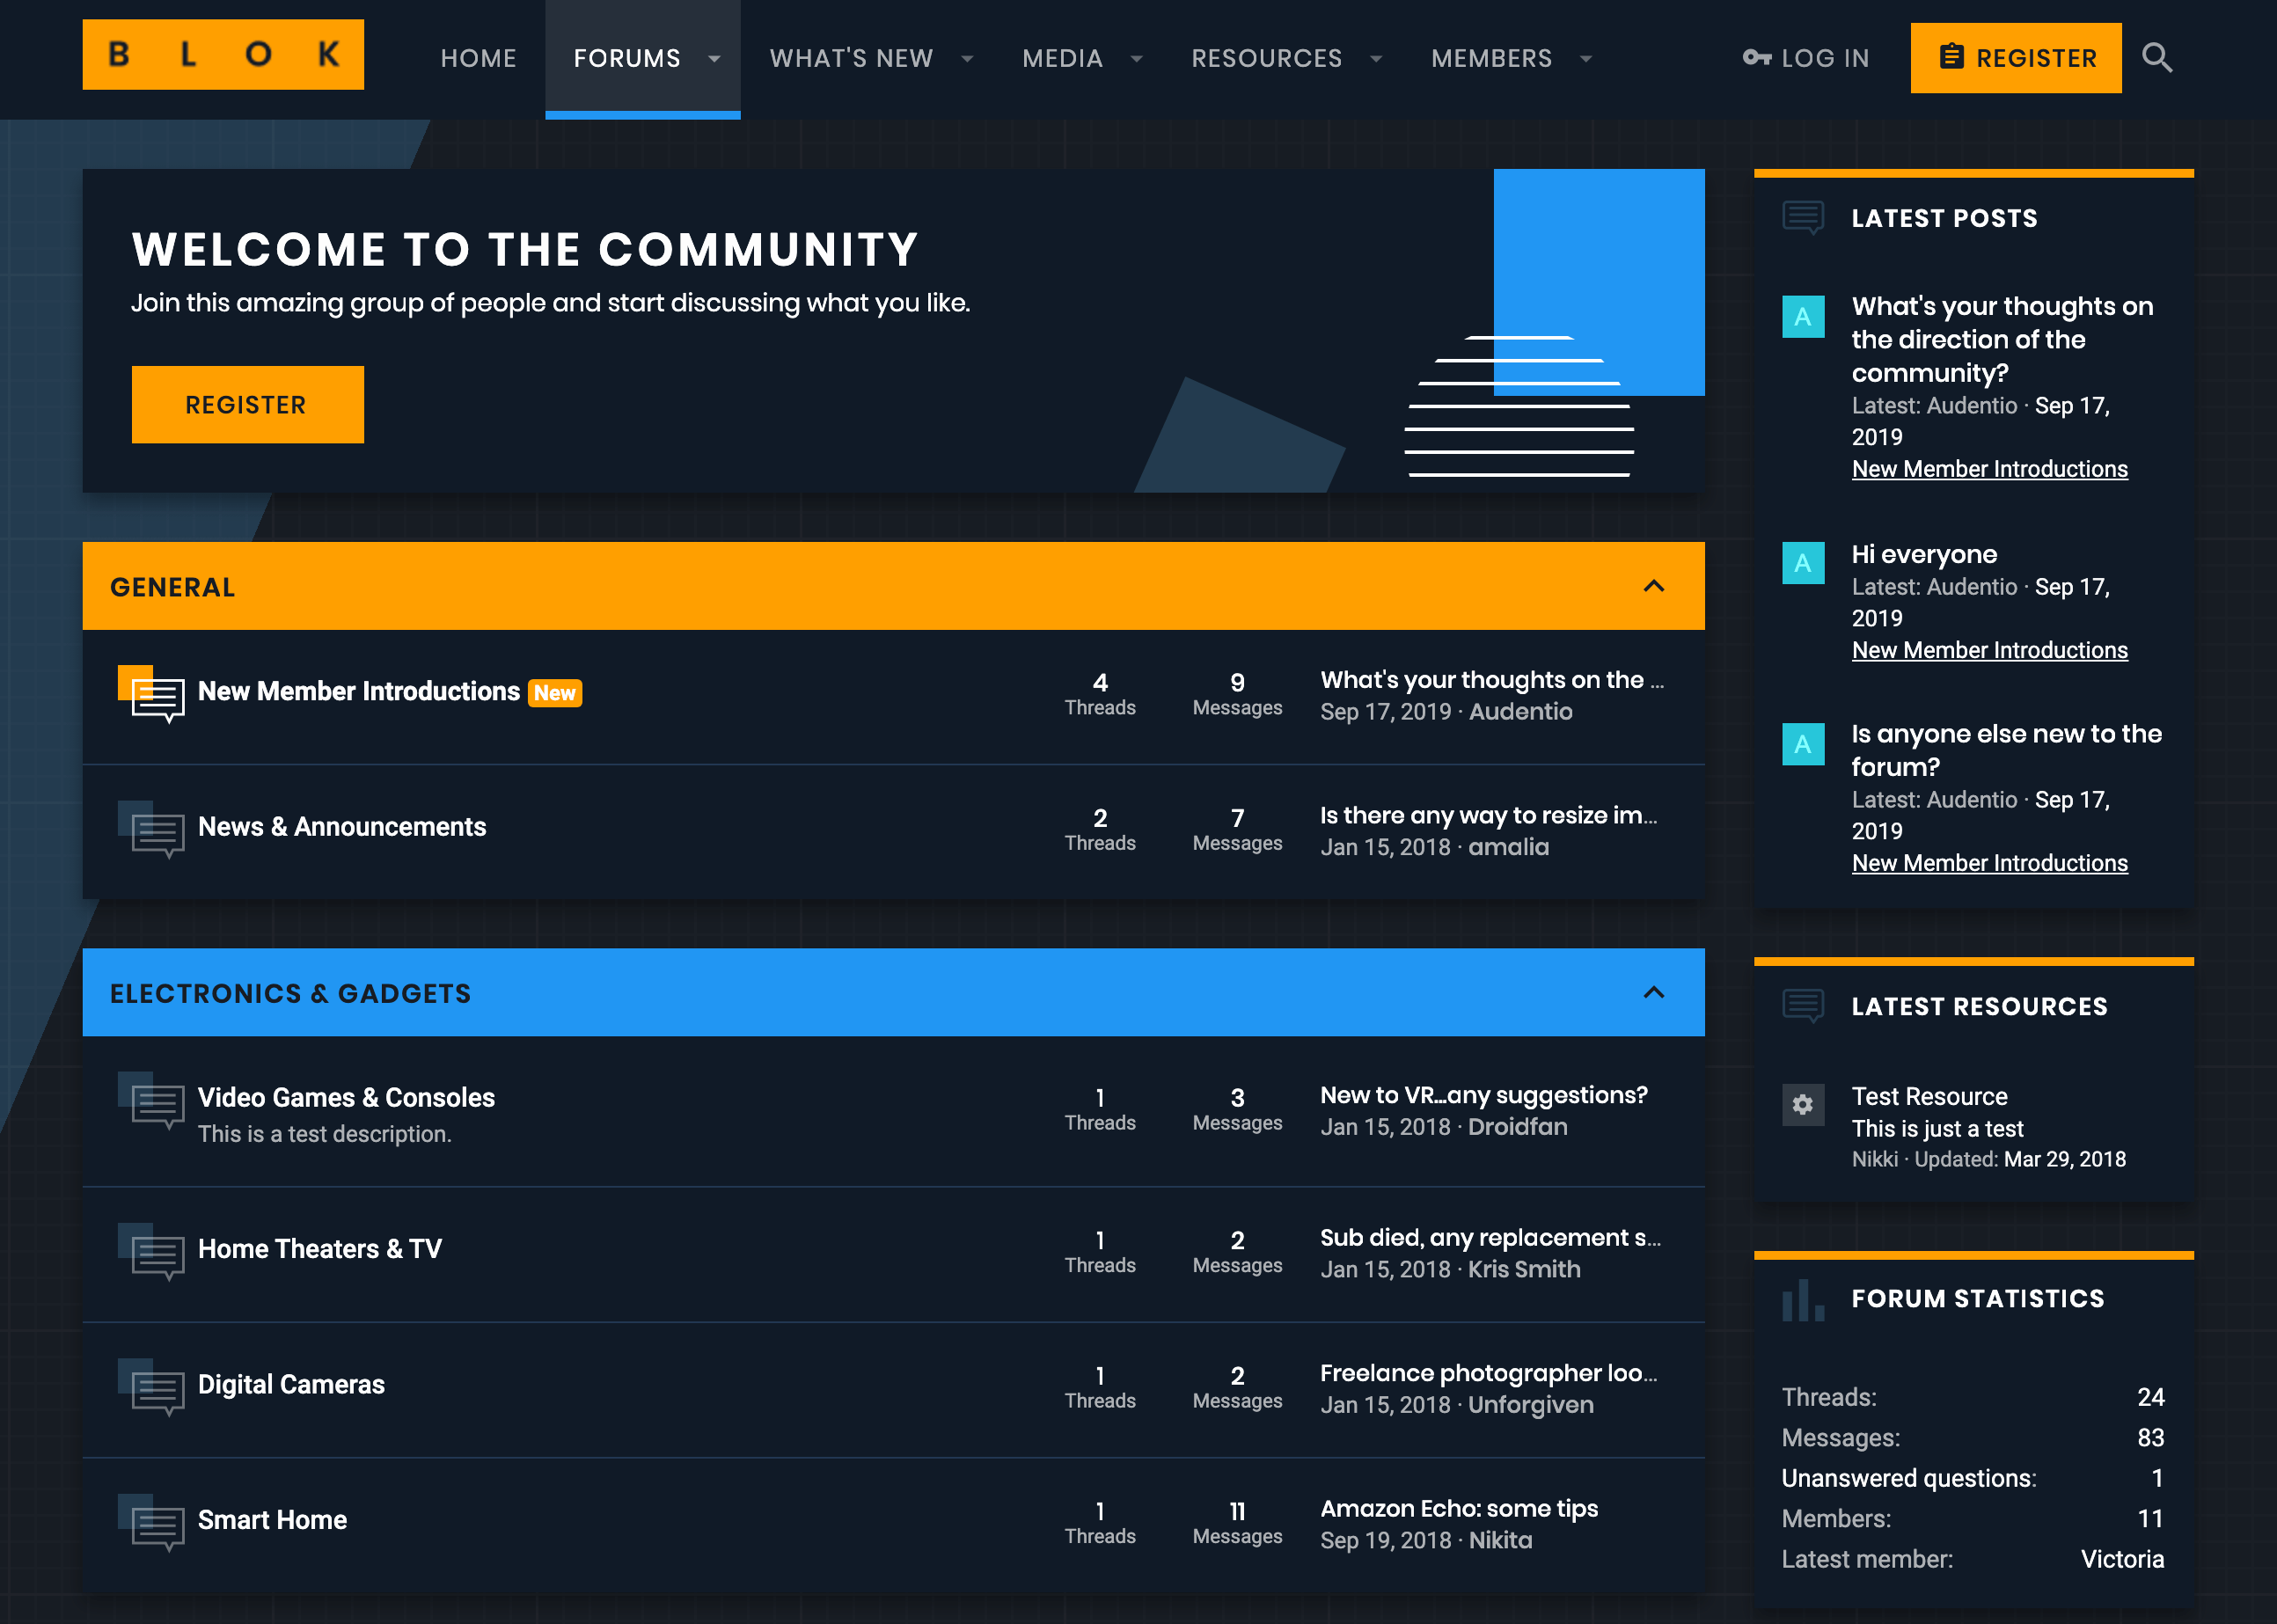Viewport: 2277px width, 1624px height.
Task: Click the orange Register button in header
Action: point(2015,59)
